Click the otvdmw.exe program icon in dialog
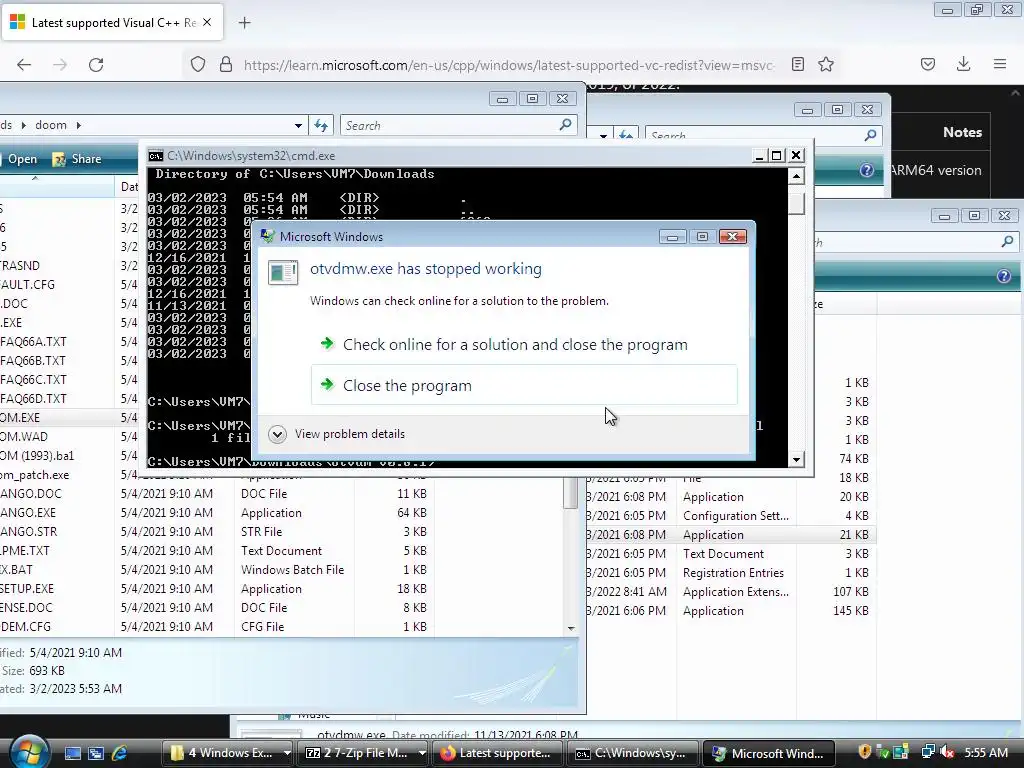This screenshot has height=768, width=1024. [283, 272]
